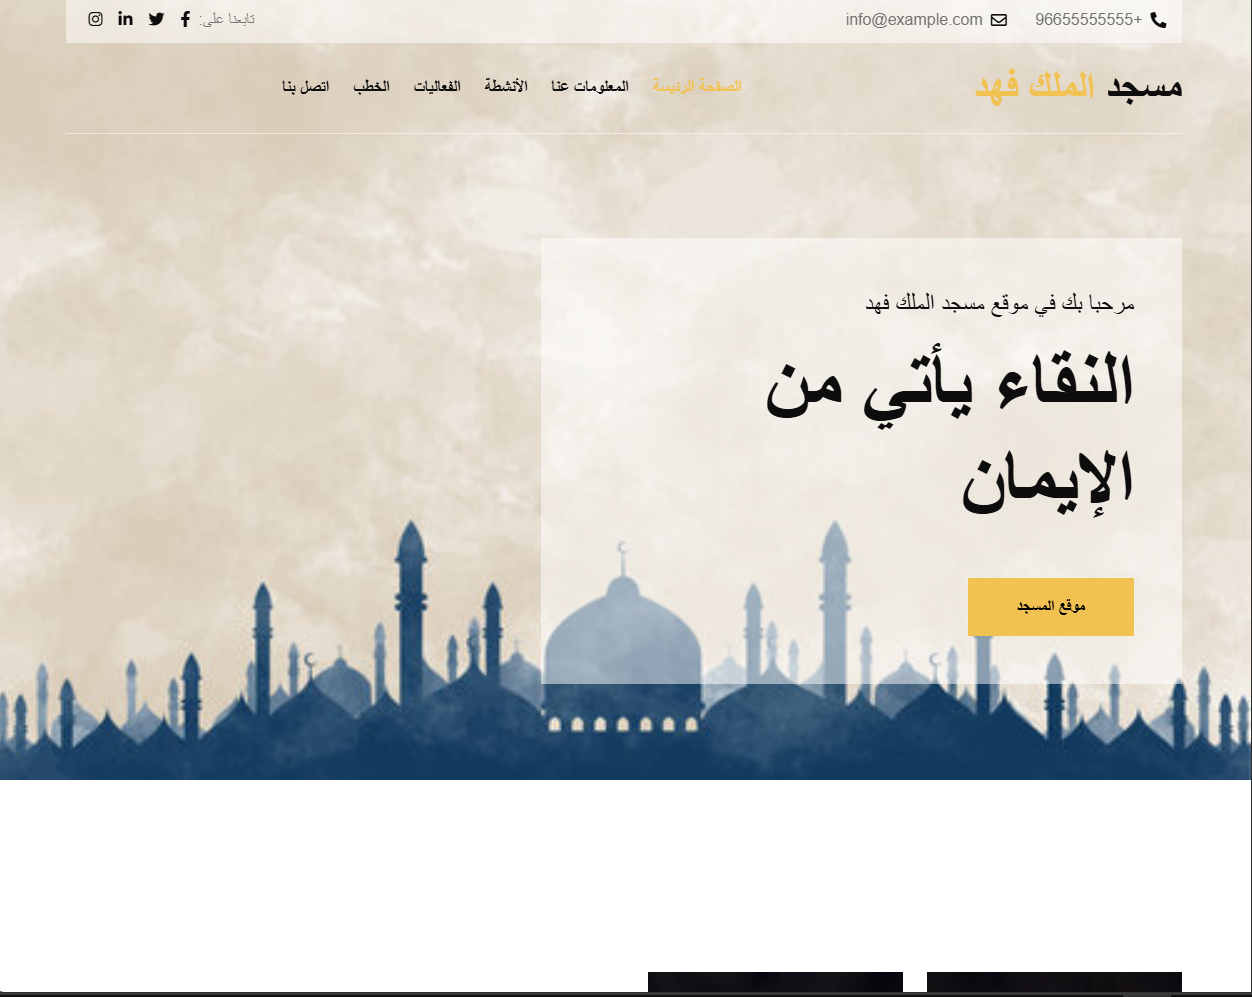
Task: Click the info@example.com email link
Action: [913, 19]
